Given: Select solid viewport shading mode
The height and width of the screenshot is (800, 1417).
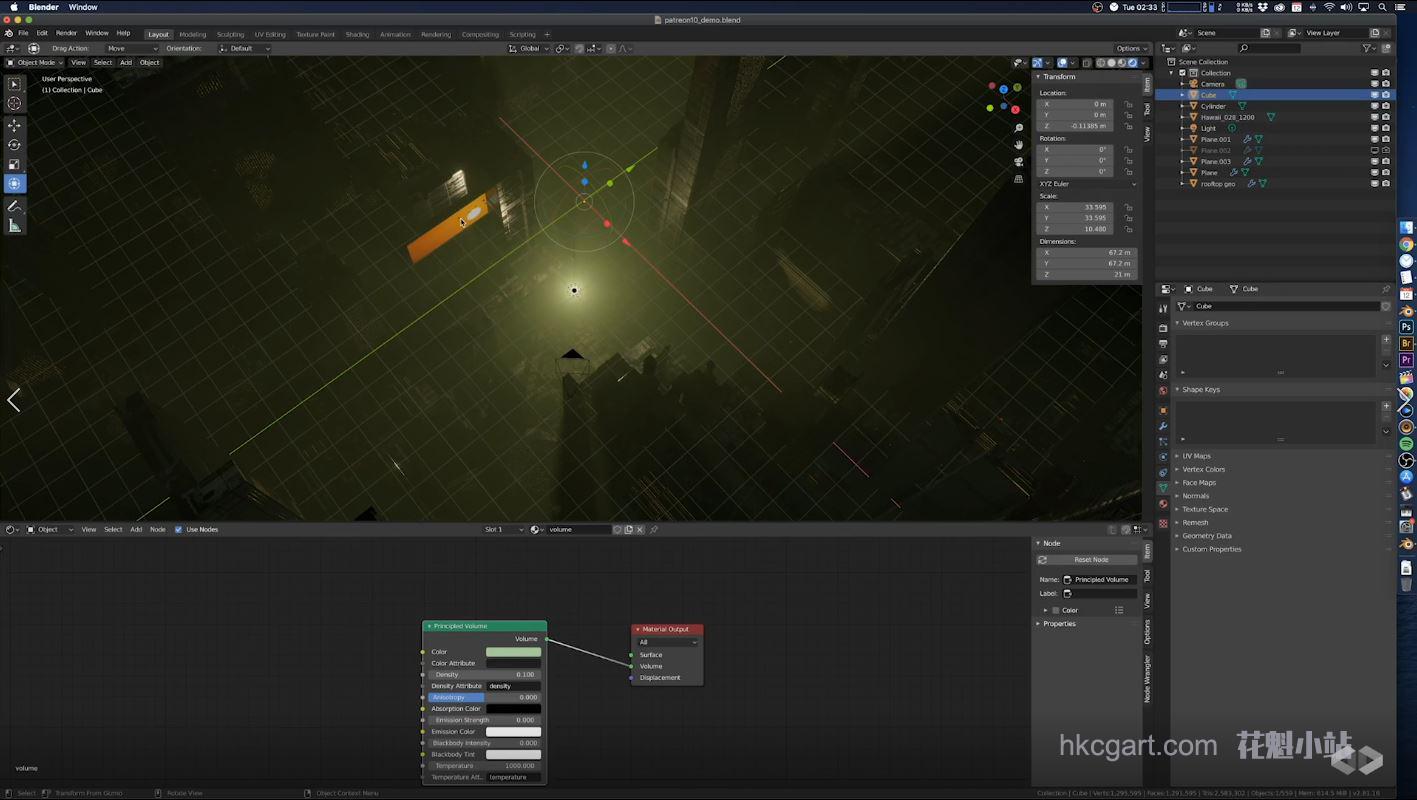Looking at the screenshot, I should pos(1111,62).
